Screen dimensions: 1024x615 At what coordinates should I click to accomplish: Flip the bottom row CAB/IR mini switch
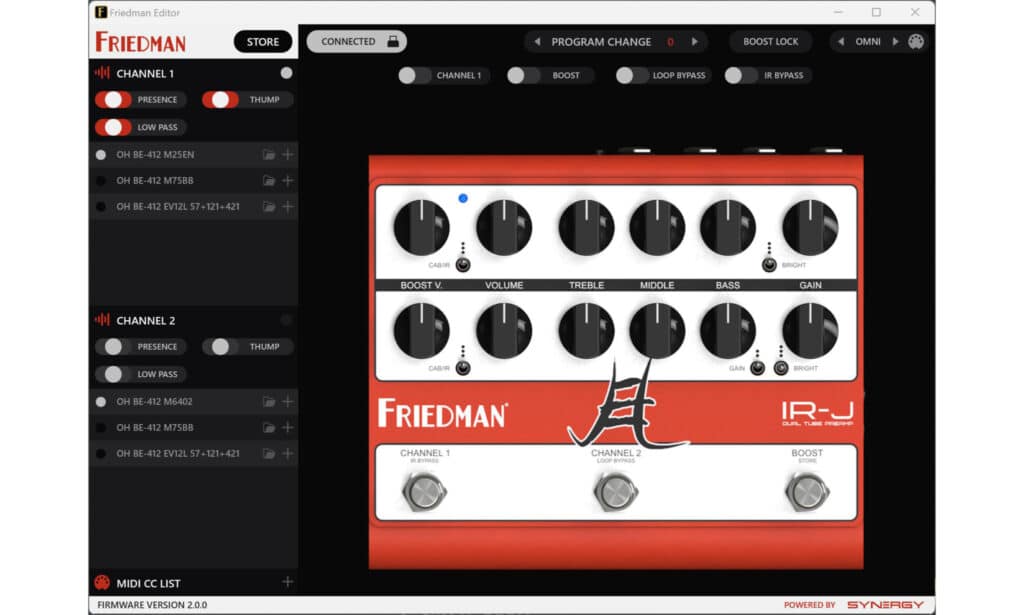(463, 368)
